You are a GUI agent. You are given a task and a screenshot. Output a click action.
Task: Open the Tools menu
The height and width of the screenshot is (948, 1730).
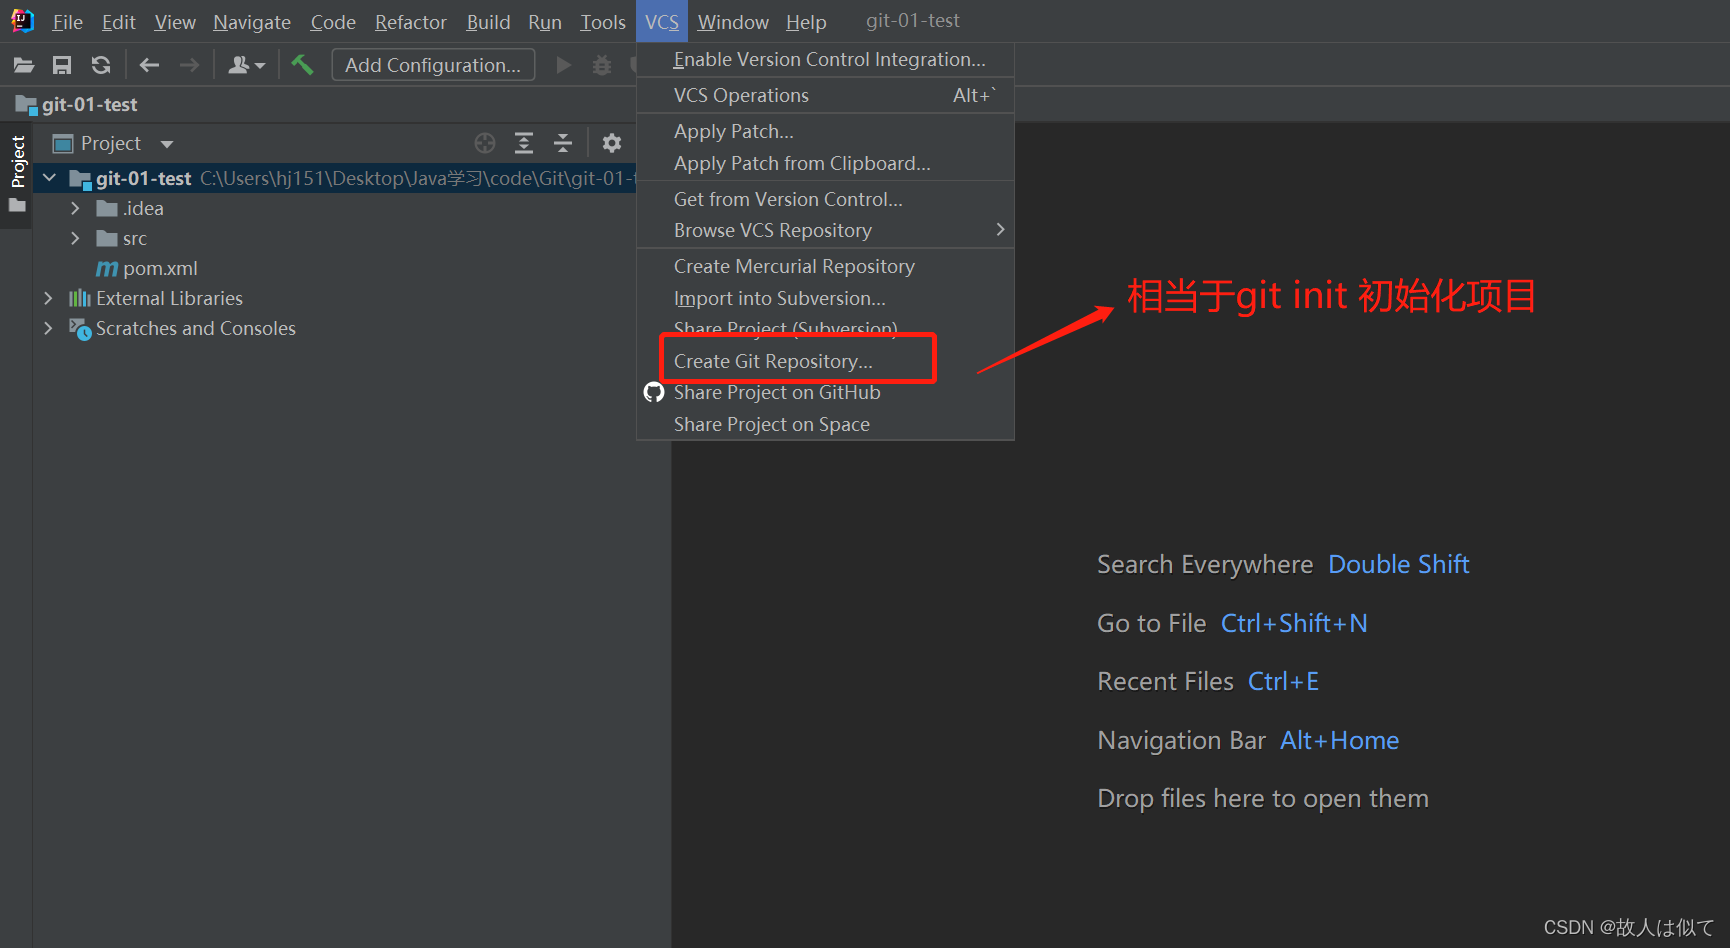(x=603, y=22)
